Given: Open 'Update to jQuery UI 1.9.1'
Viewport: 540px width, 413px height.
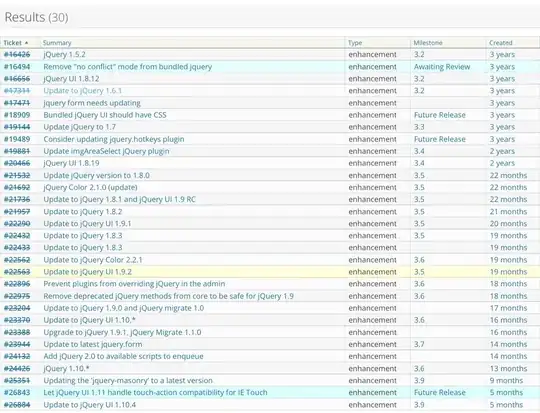Looking at the screenshot, I should (87, 224).
